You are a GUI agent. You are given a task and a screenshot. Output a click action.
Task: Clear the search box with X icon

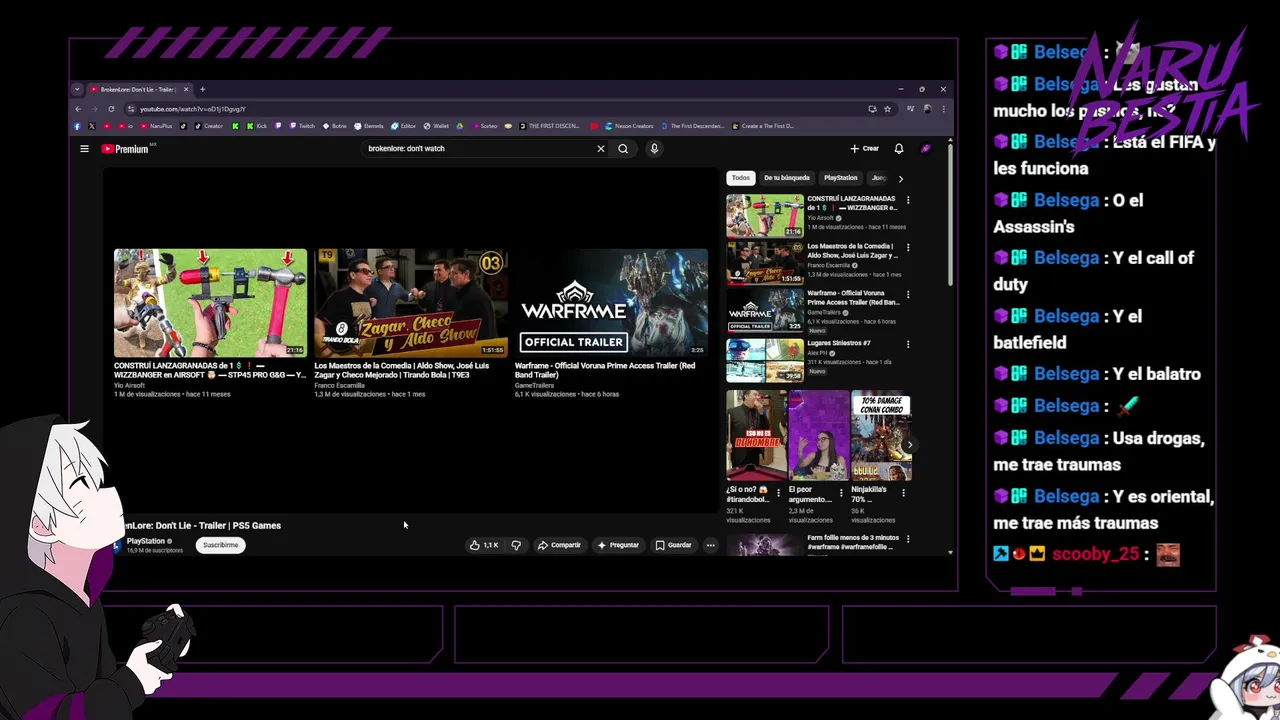[600, 149]
